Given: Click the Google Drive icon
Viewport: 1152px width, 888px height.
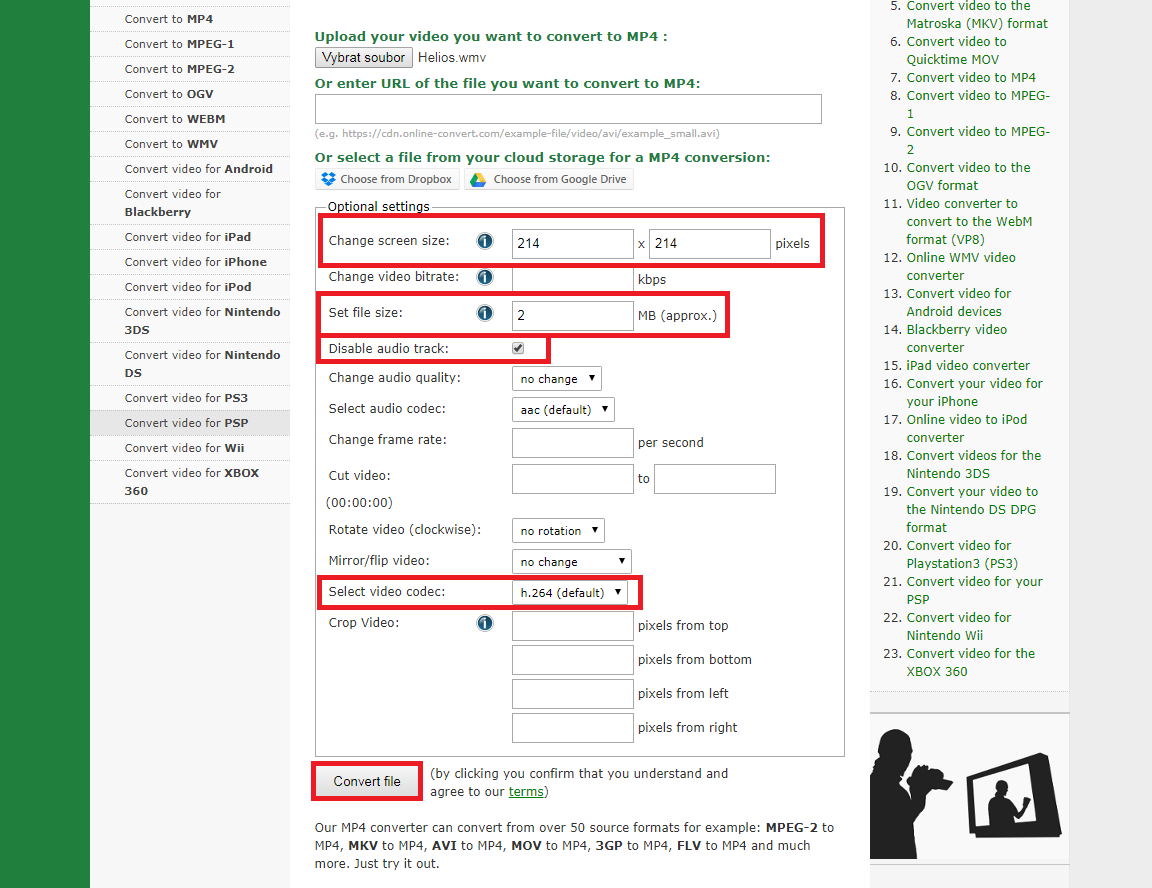Looking at the screenshot, I should pyautogui.click(x=478, y=180).
